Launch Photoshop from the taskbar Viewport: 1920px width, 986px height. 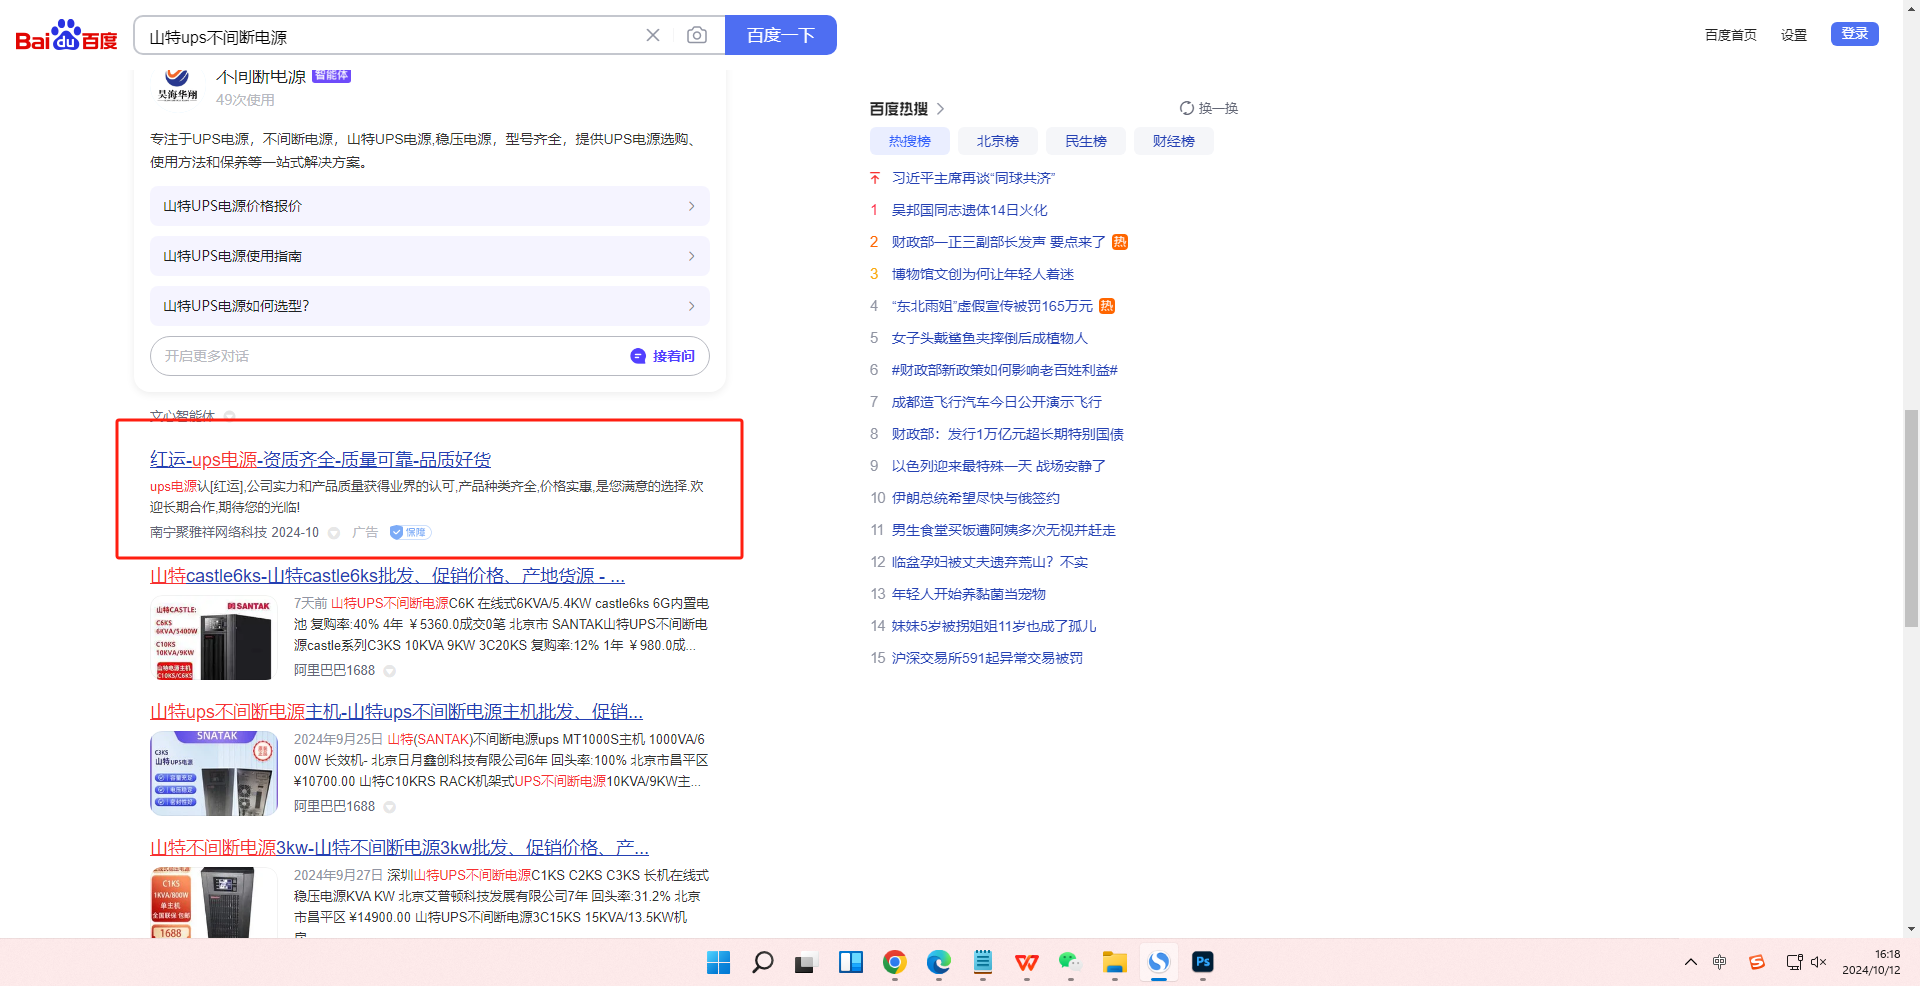coord(1202,962)
